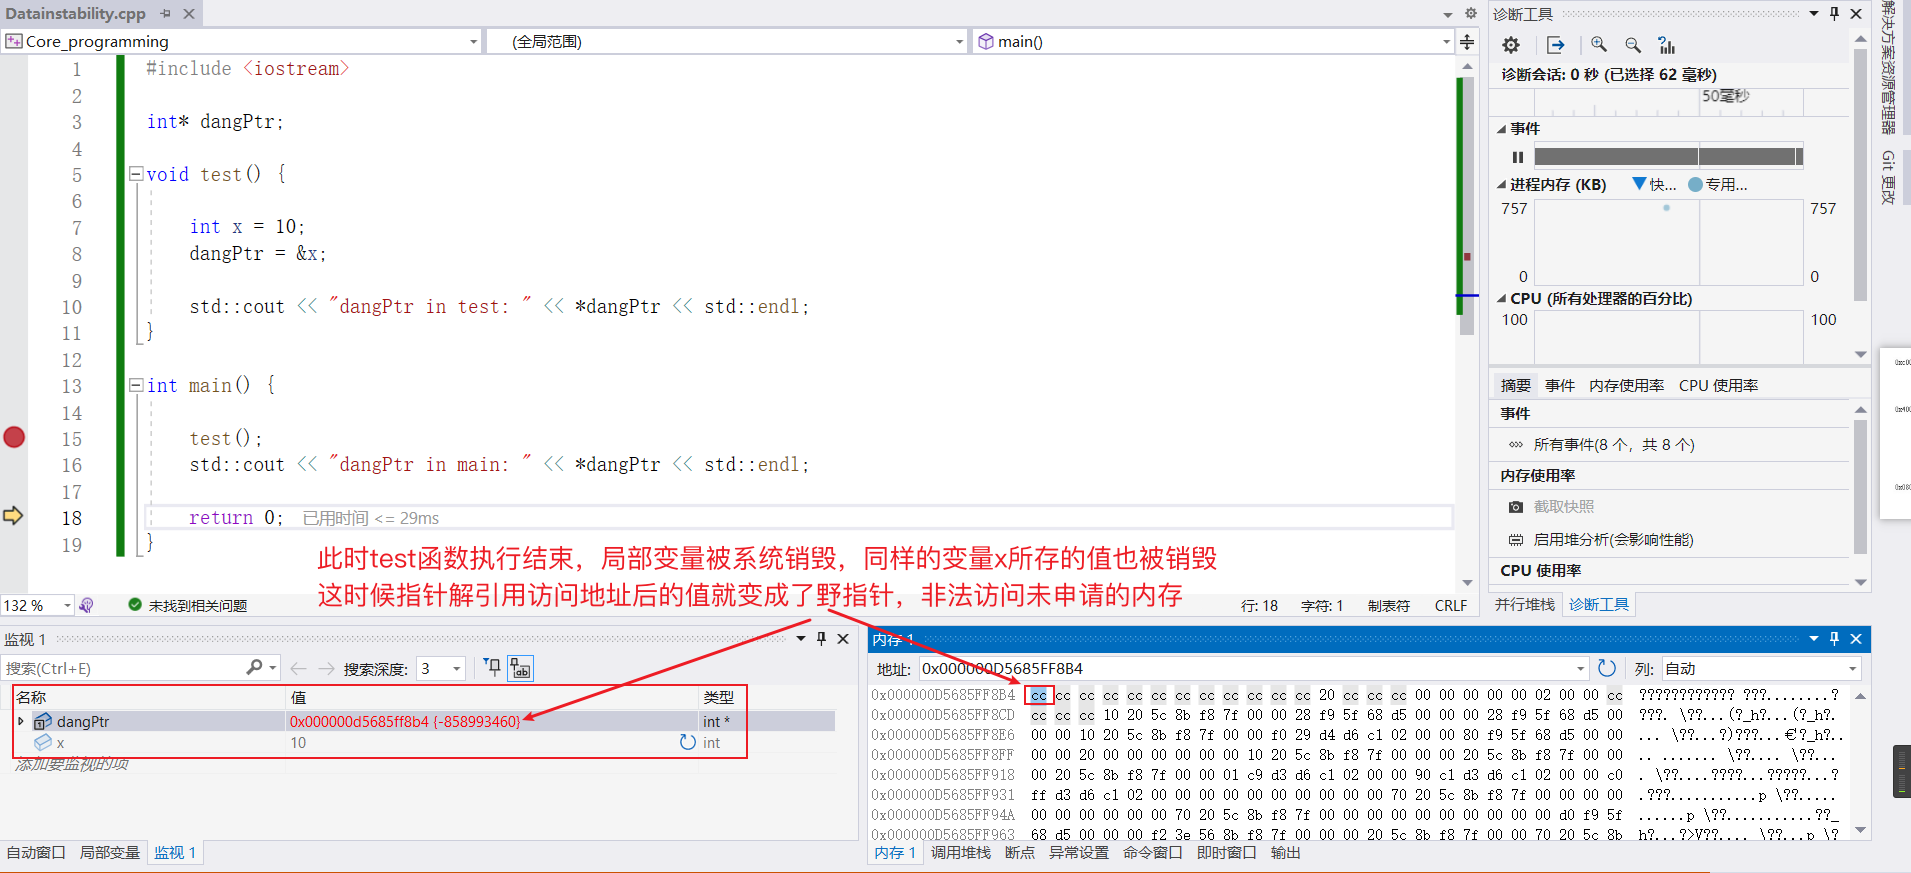
Task: Click the search magnifier in Watch 1
Action: (x=255, y=667)
